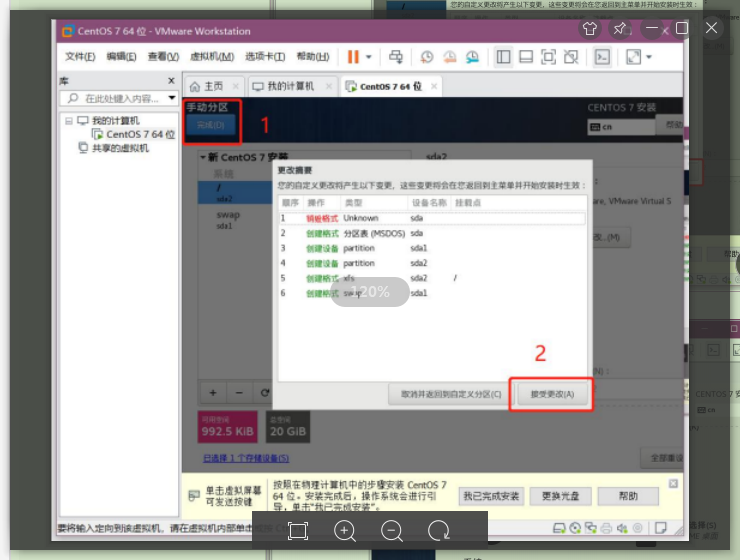The height and width of the screenshot is (560, 740).
Task: Click the 帮助 button in the yellow install bar
Action: tap(628, 496)
